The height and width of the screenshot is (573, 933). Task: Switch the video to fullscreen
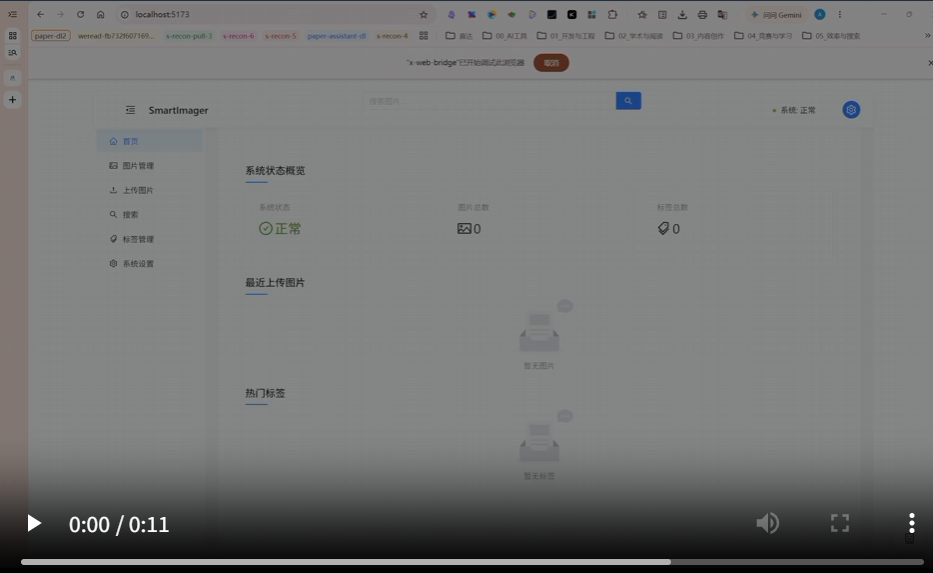(840, 523)
